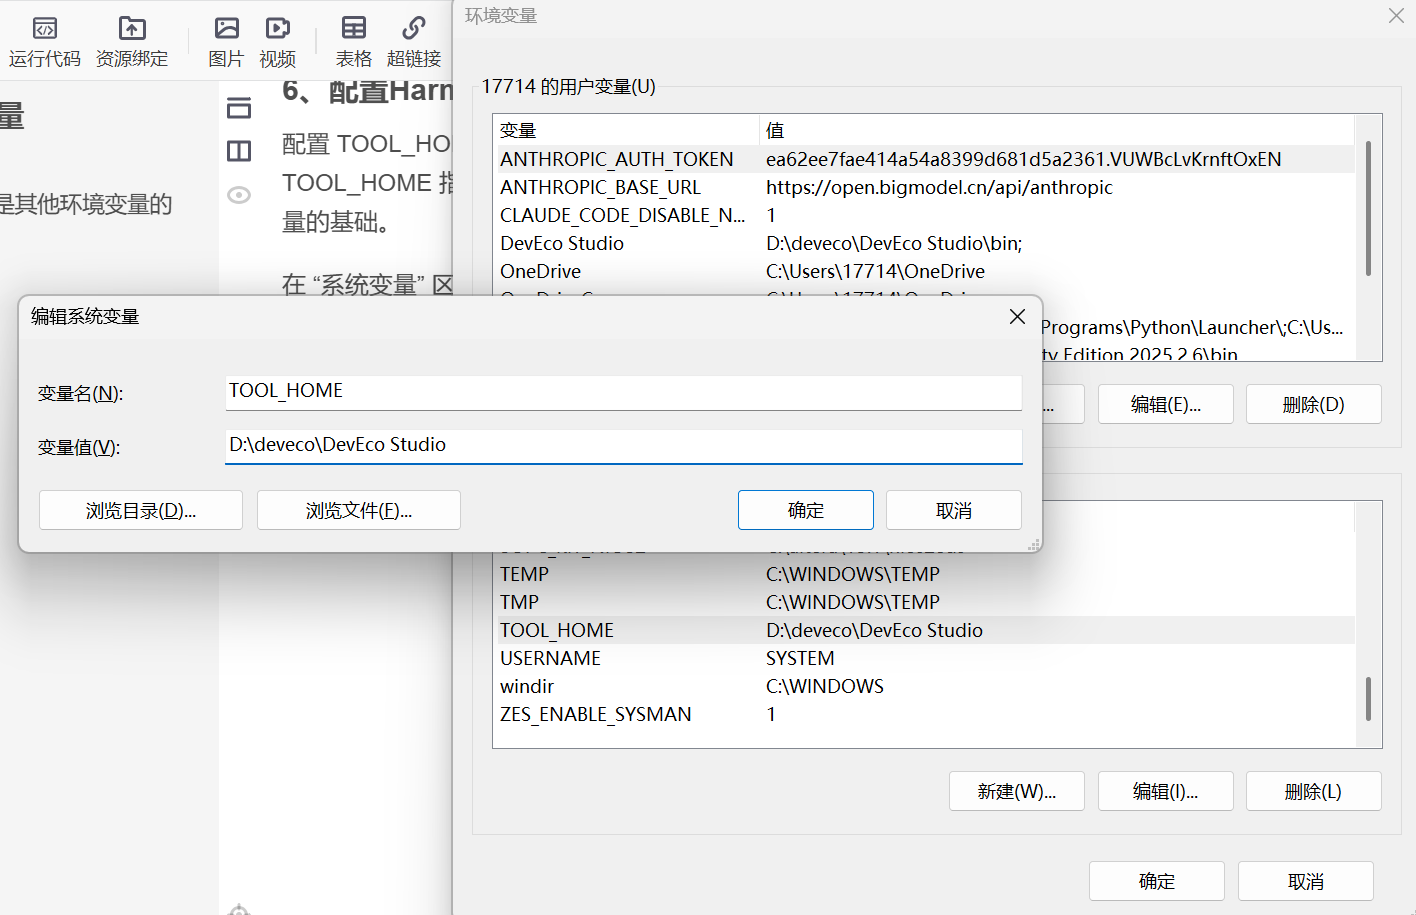Click the D:\deveco\DevEco Studio\bin; value

pyautogui.click(x=894, y=243)
